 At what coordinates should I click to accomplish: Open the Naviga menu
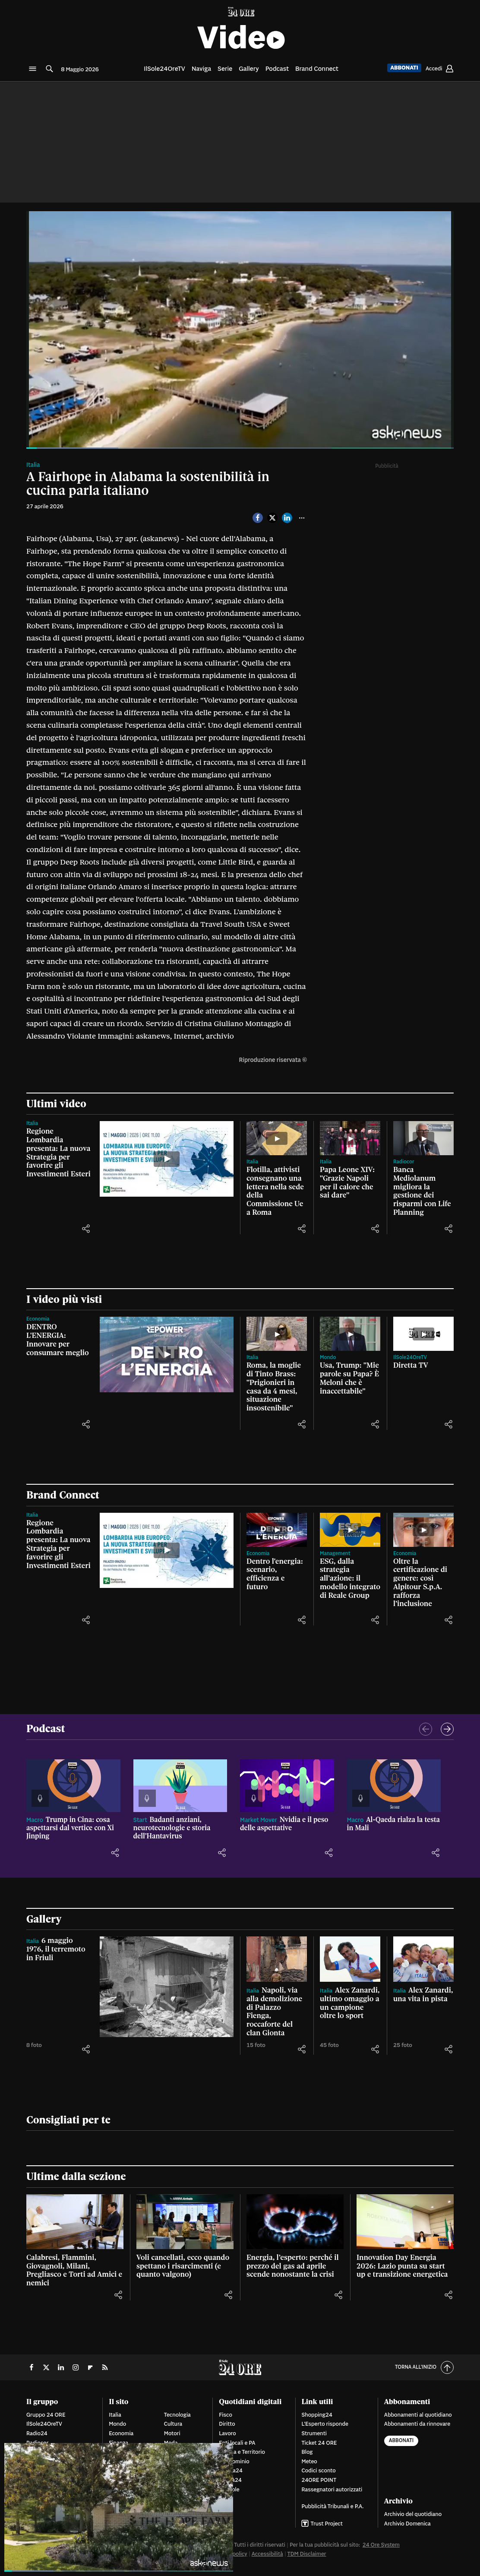point(201,69)
